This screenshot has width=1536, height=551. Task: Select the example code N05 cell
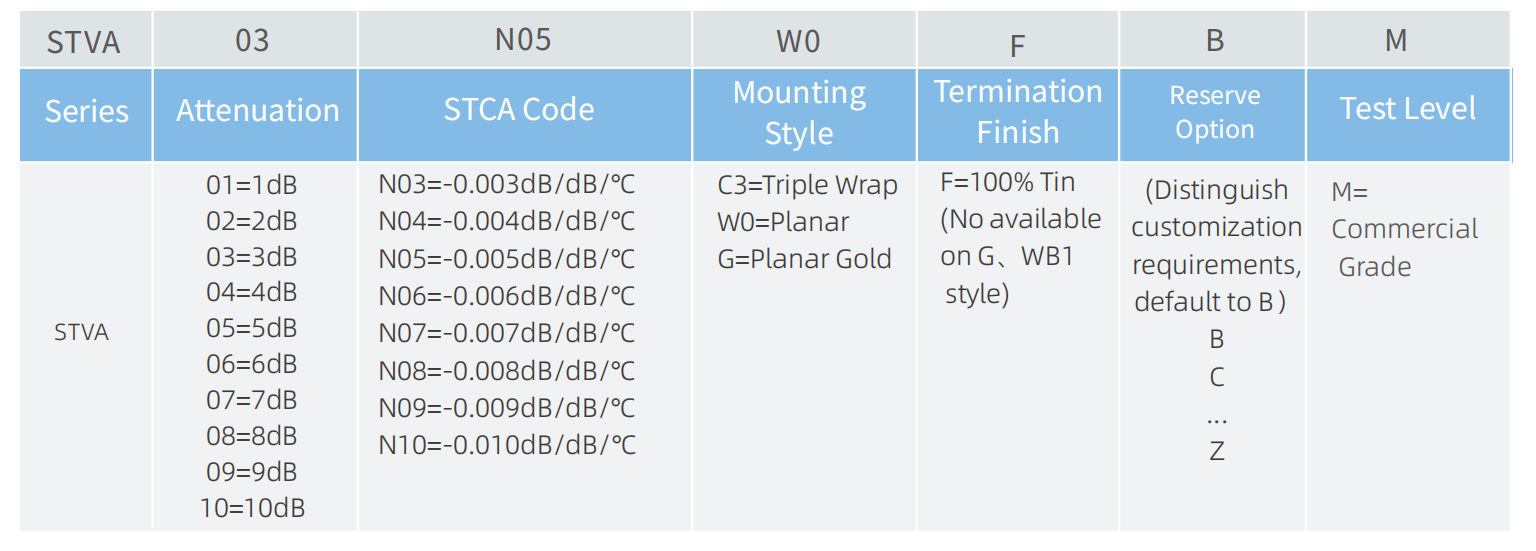coord(525,40)
